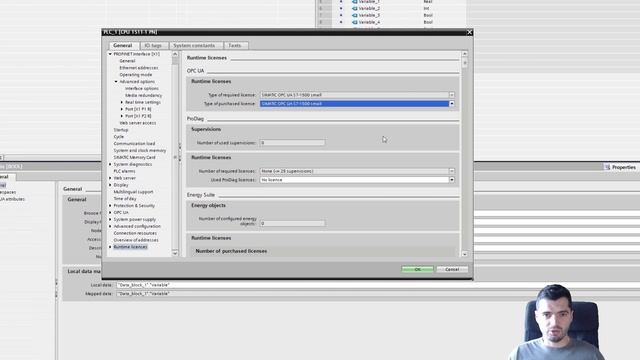Collapse the Advanced options tree node

point(116,82)
